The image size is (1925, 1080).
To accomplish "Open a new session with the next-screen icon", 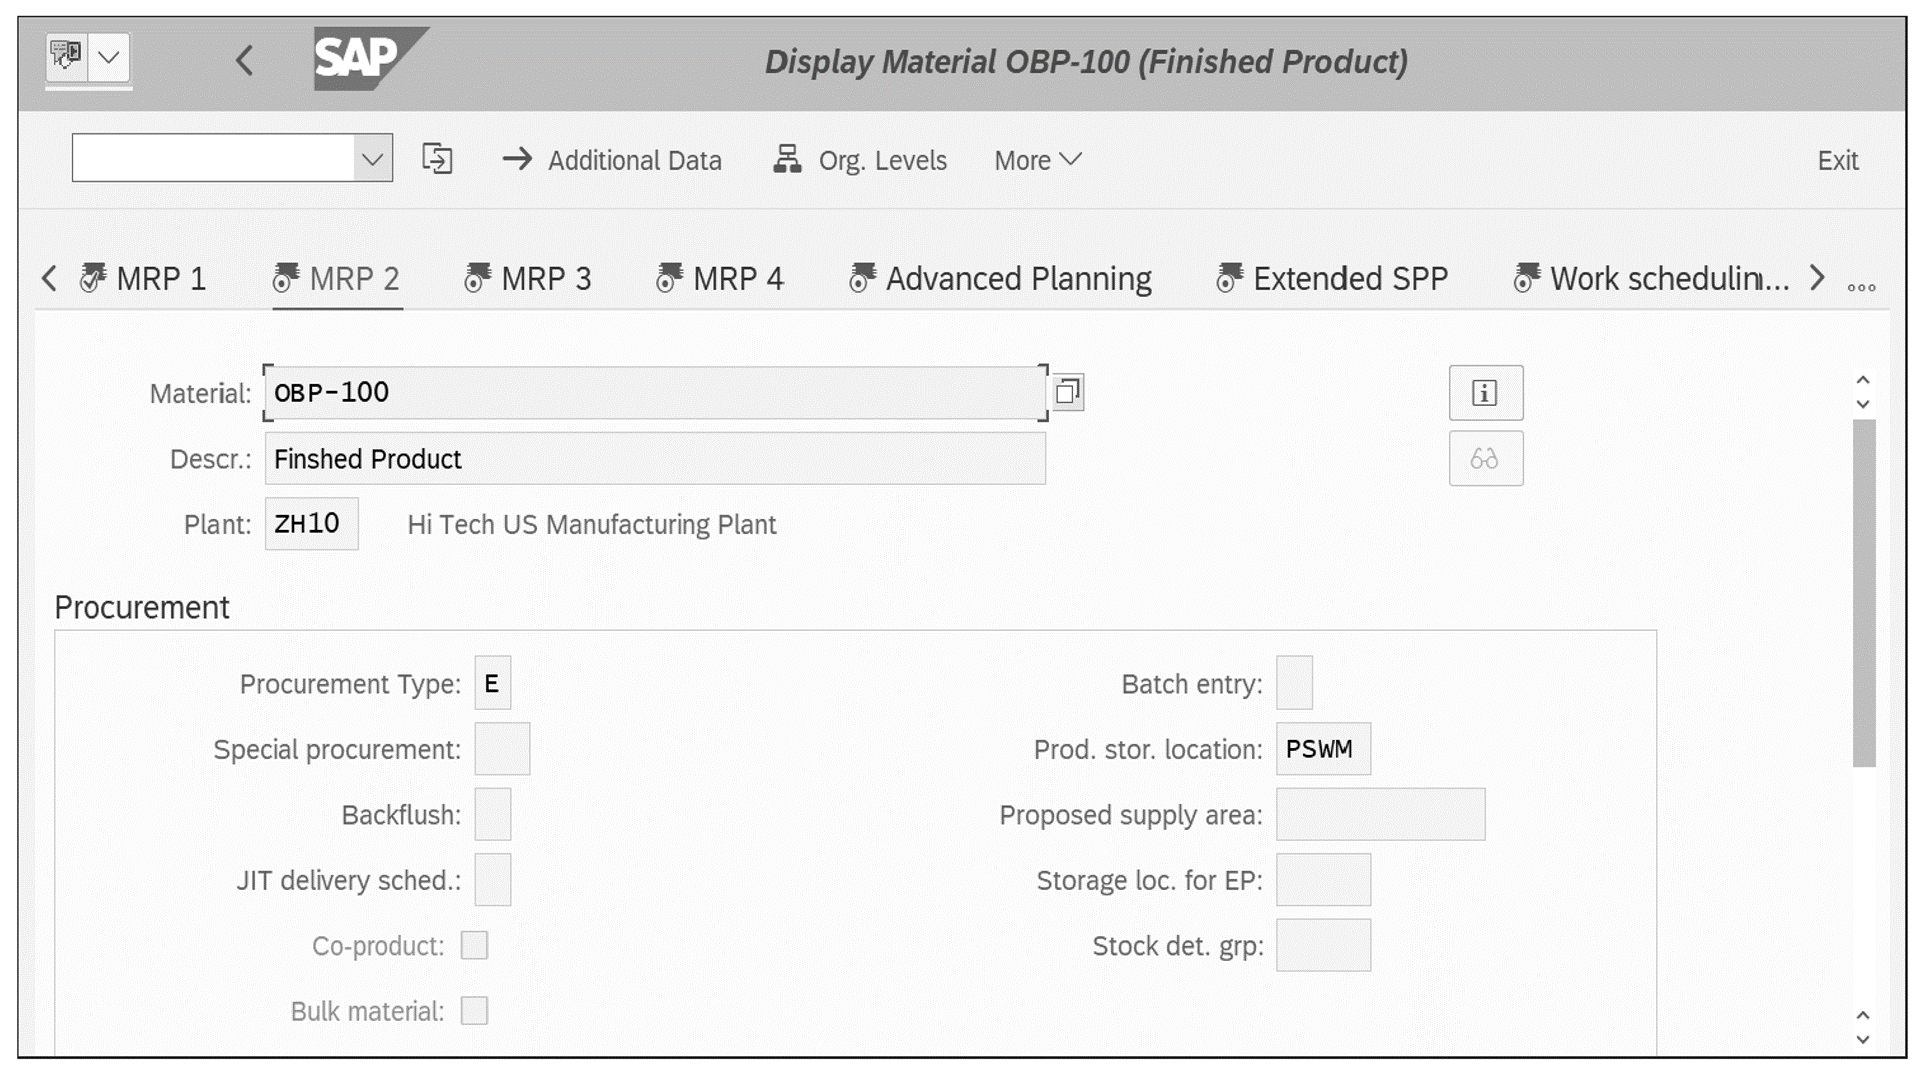I will coord(438,159).
